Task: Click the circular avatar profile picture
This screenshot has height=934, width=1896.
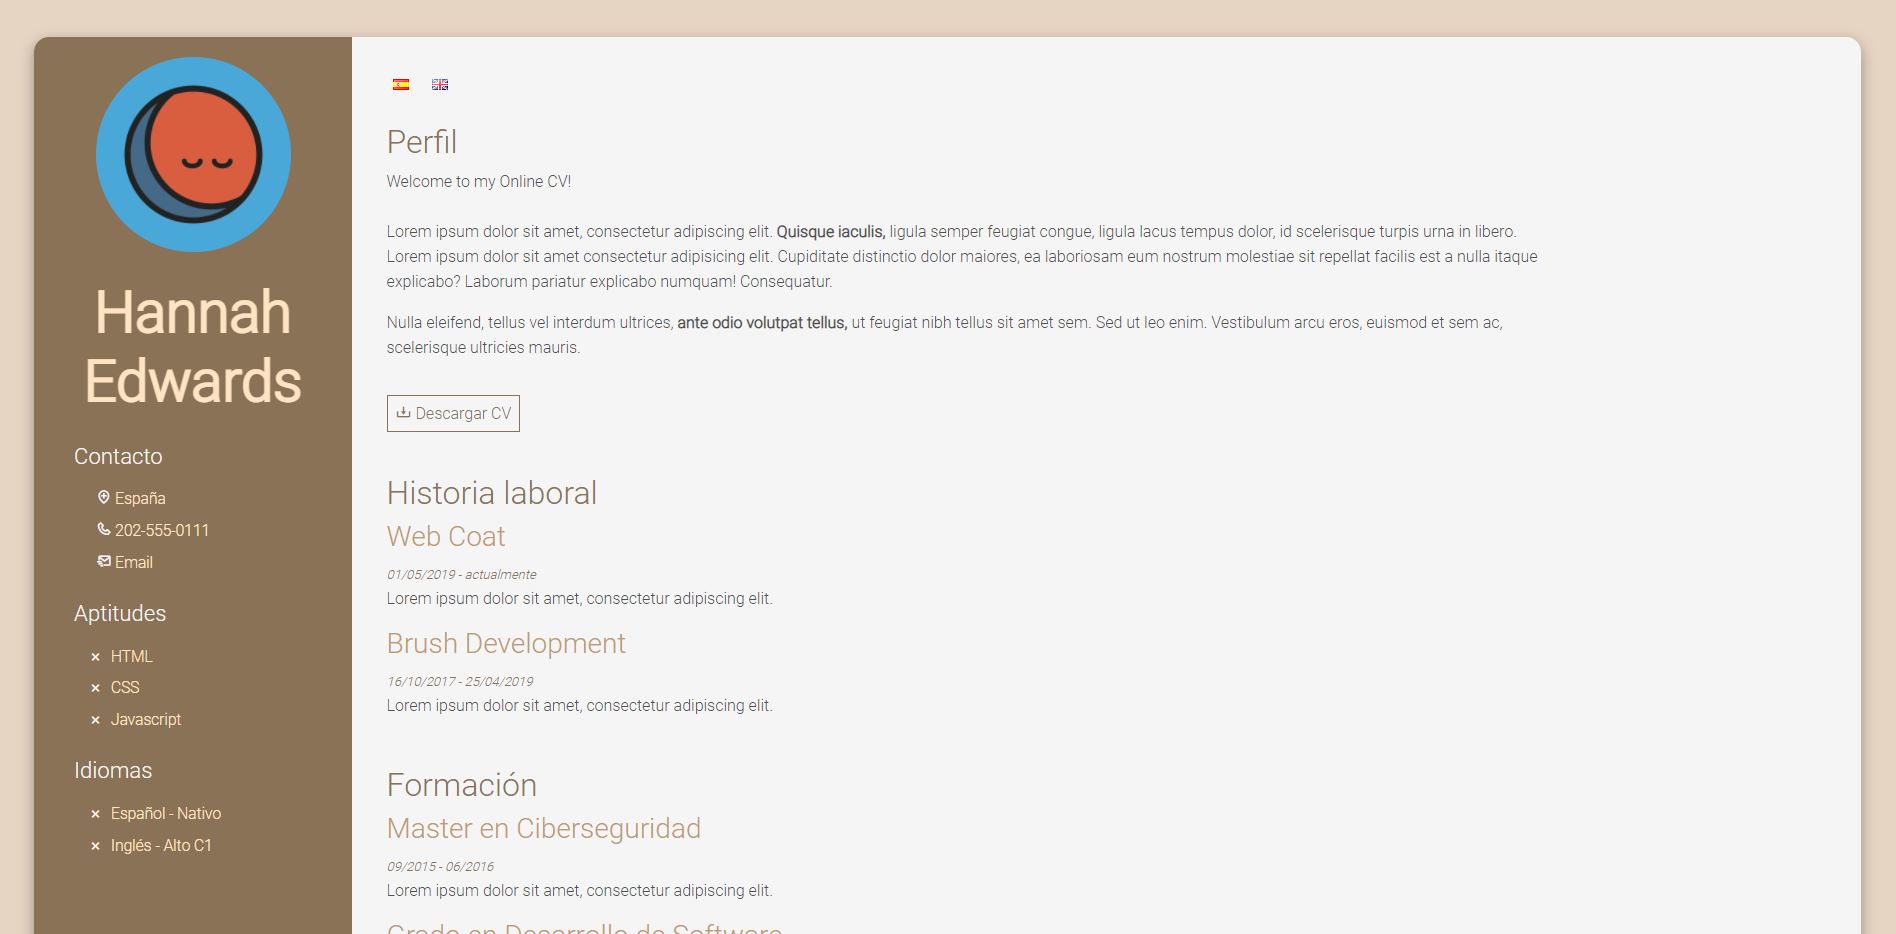Action: pyautogui.click(x=193, y=155)
